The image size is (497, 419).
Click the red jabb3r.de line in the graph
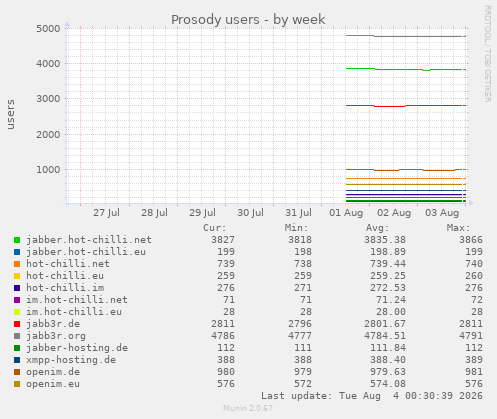click(x=405, y=106)
